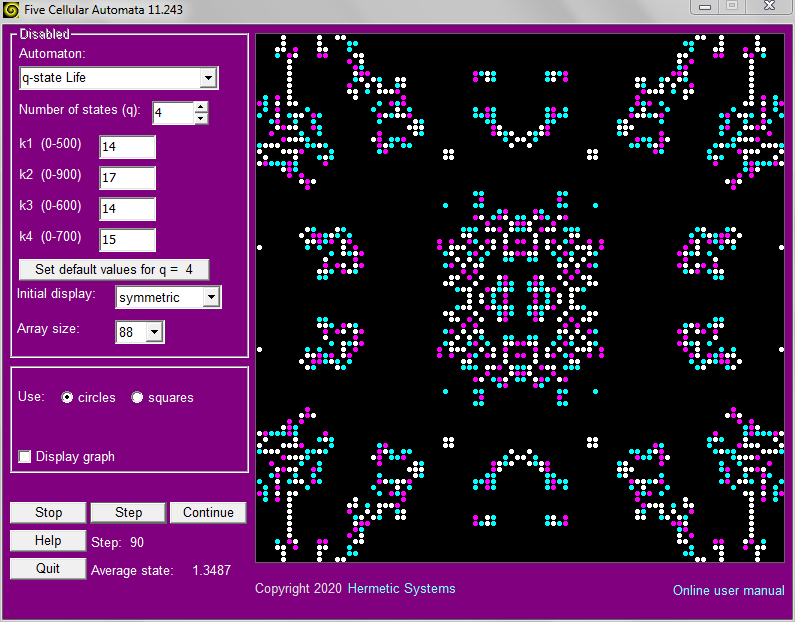Click the k1 input field
Viewport: 795px width, 622px height.
pos(127,147)
